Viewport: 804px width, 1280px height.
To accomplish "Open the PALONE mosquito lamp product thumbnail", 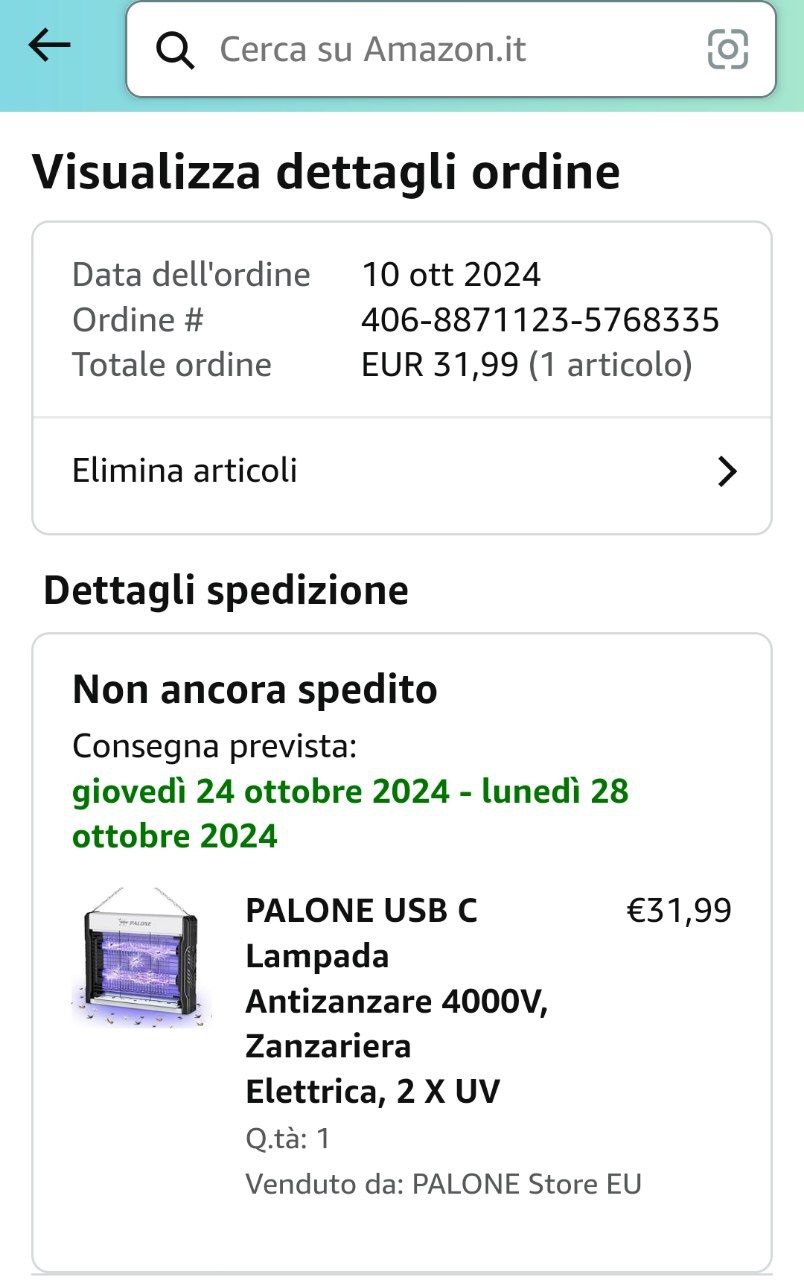I will click(141, 957).
